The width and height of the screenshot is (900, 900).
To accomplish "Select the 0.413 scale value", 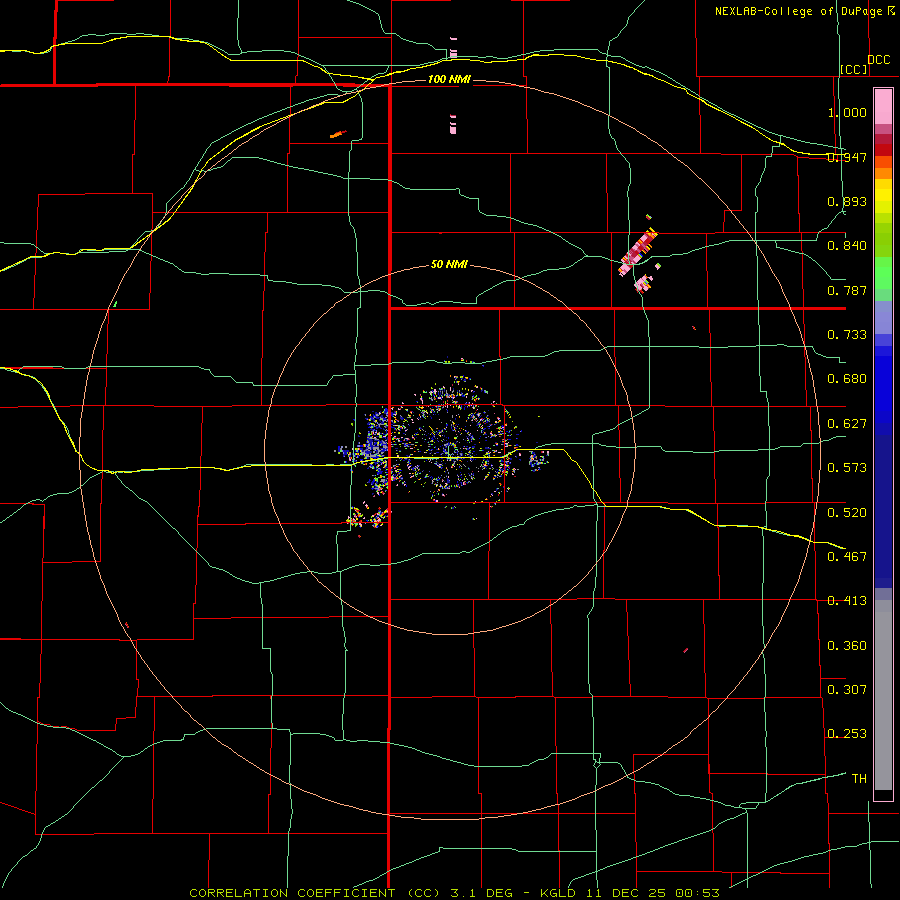I will point(847,601).
